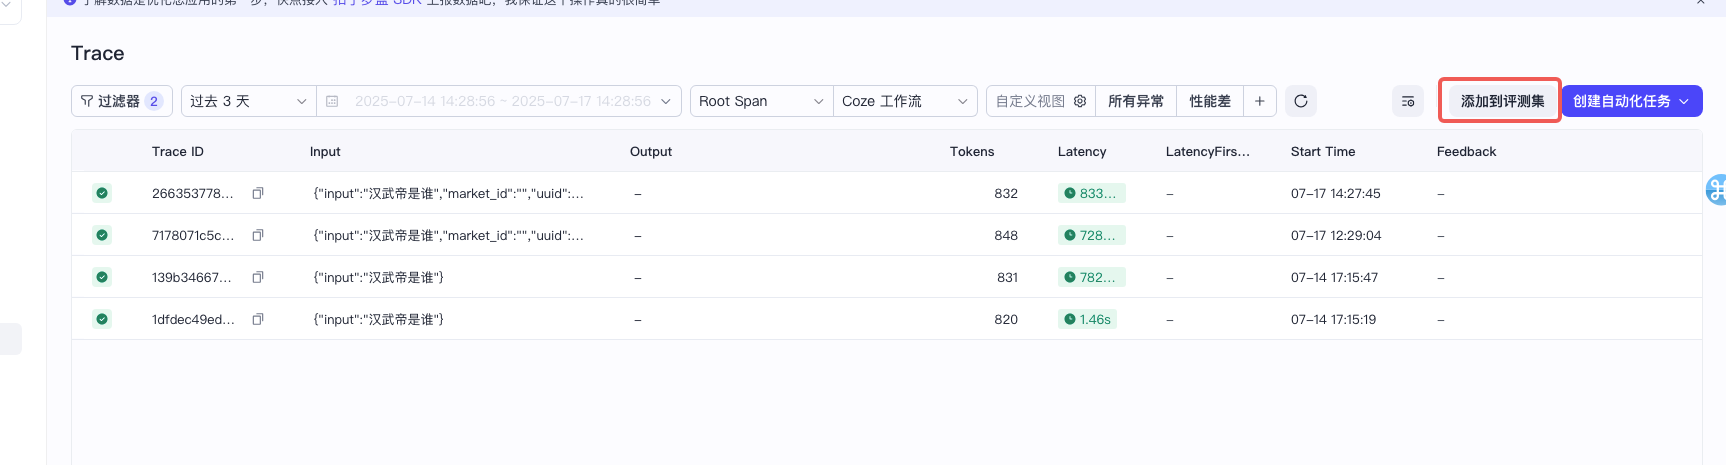
Task: Click the Tokens column header
Action: point(972,151)
